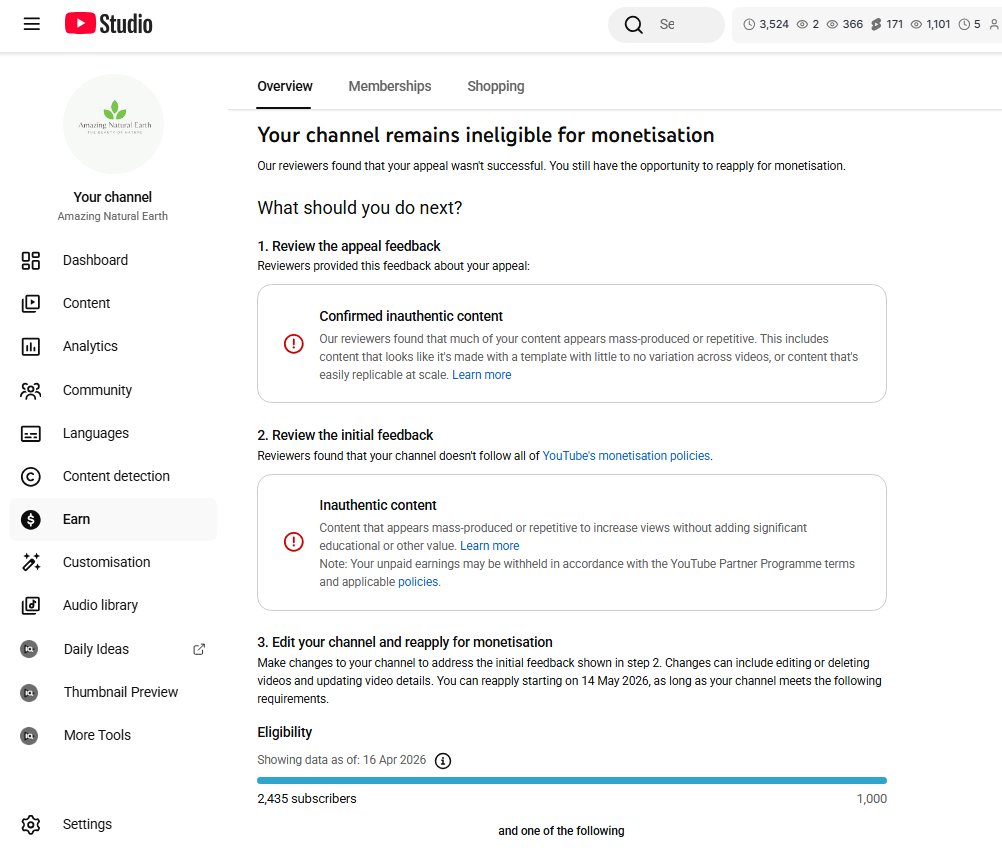
Task: Click the search magnifier icon
Action: 633,24
